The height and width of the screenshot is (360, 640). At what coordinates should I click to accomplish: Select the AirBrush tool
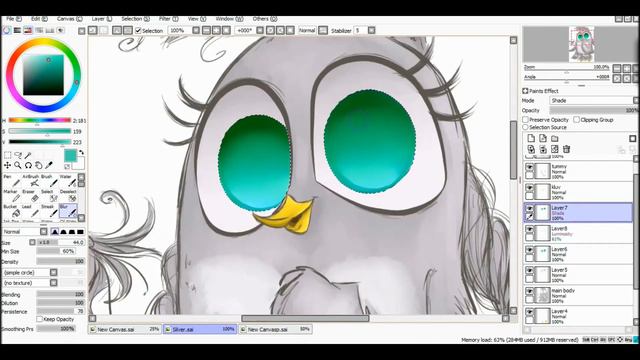[31, 180]
